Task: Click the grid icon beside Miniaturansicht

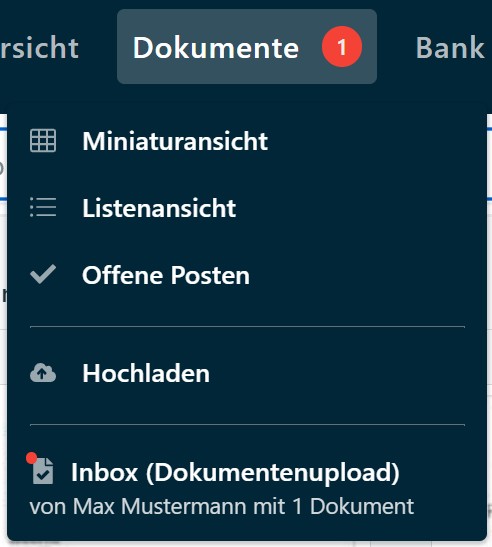Action: pos(43,141)
